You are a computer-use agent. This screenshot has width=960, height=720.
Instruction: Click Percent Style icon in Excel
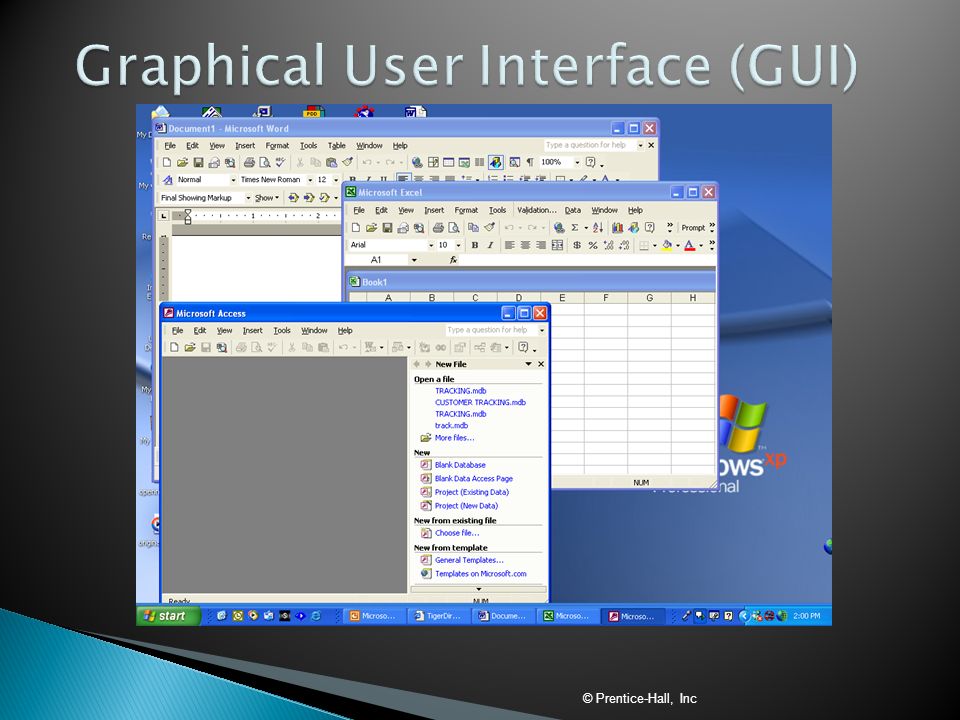click(x=593, y=245)
